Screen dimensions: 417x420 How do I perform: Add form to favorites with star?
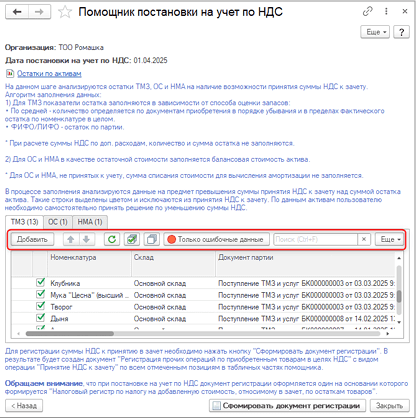point(65,12)
